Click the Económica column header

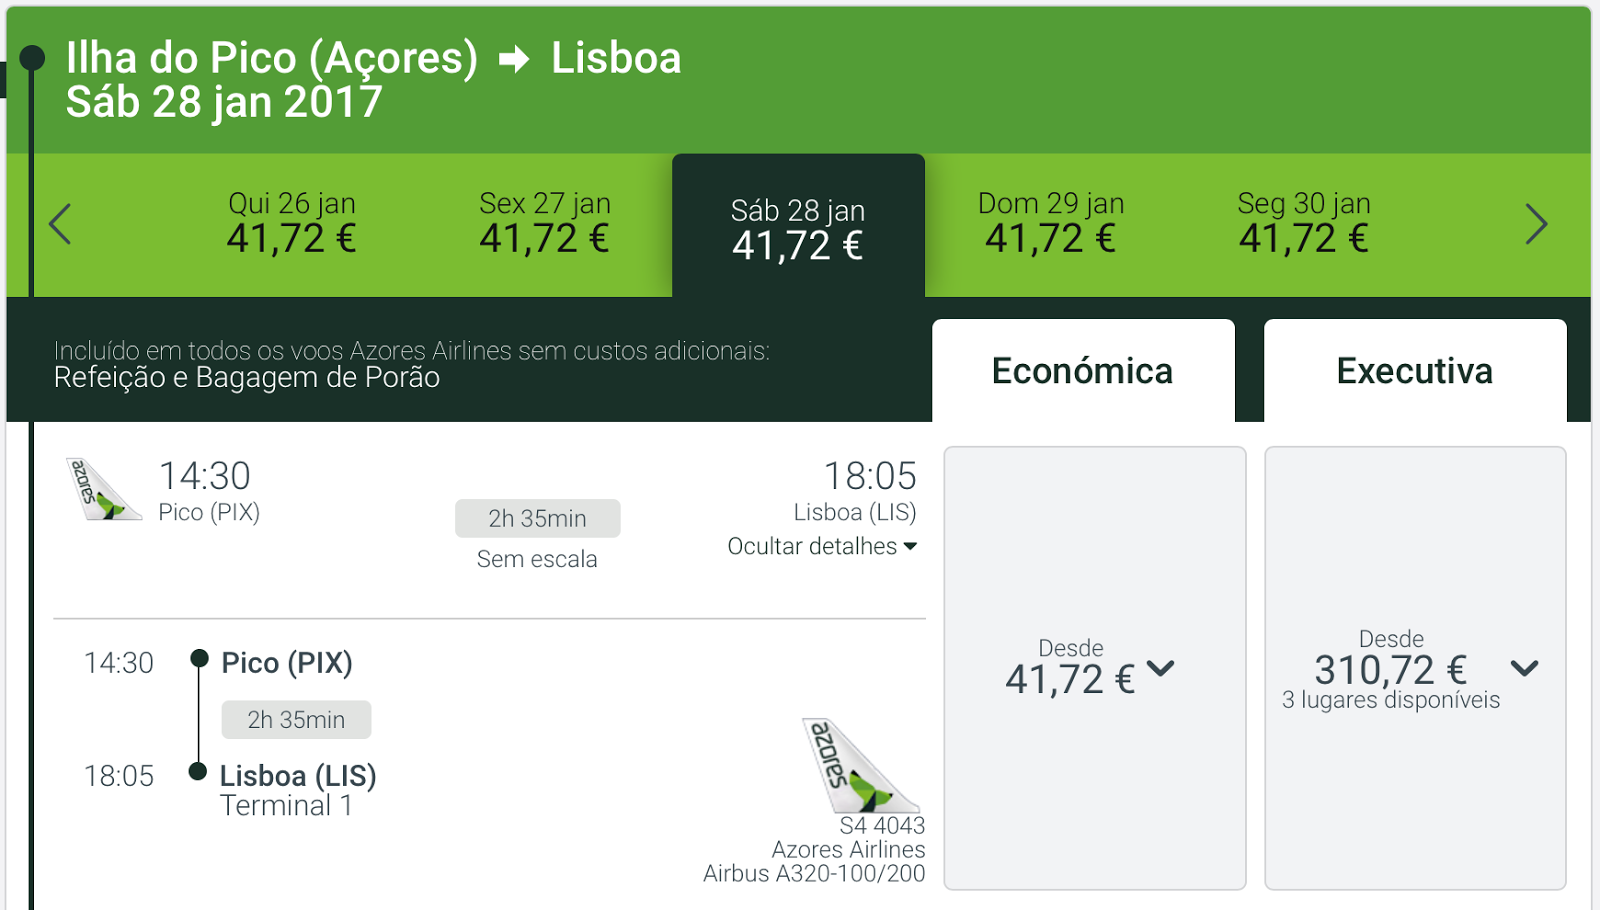click(x=1083, y=371)
